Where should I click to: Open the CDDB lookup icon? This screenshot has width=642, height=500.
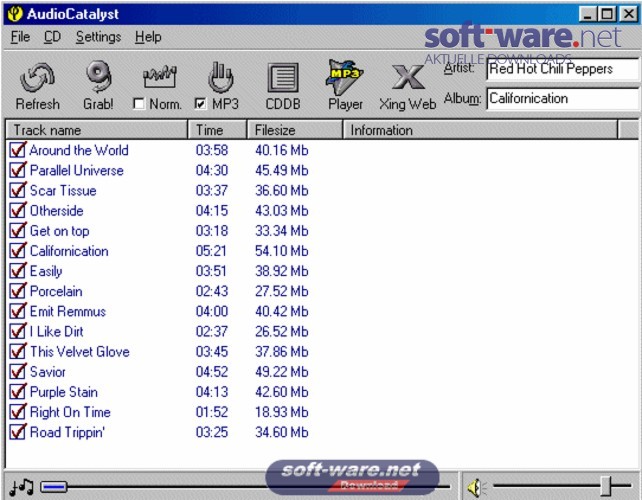click(283, 78)
